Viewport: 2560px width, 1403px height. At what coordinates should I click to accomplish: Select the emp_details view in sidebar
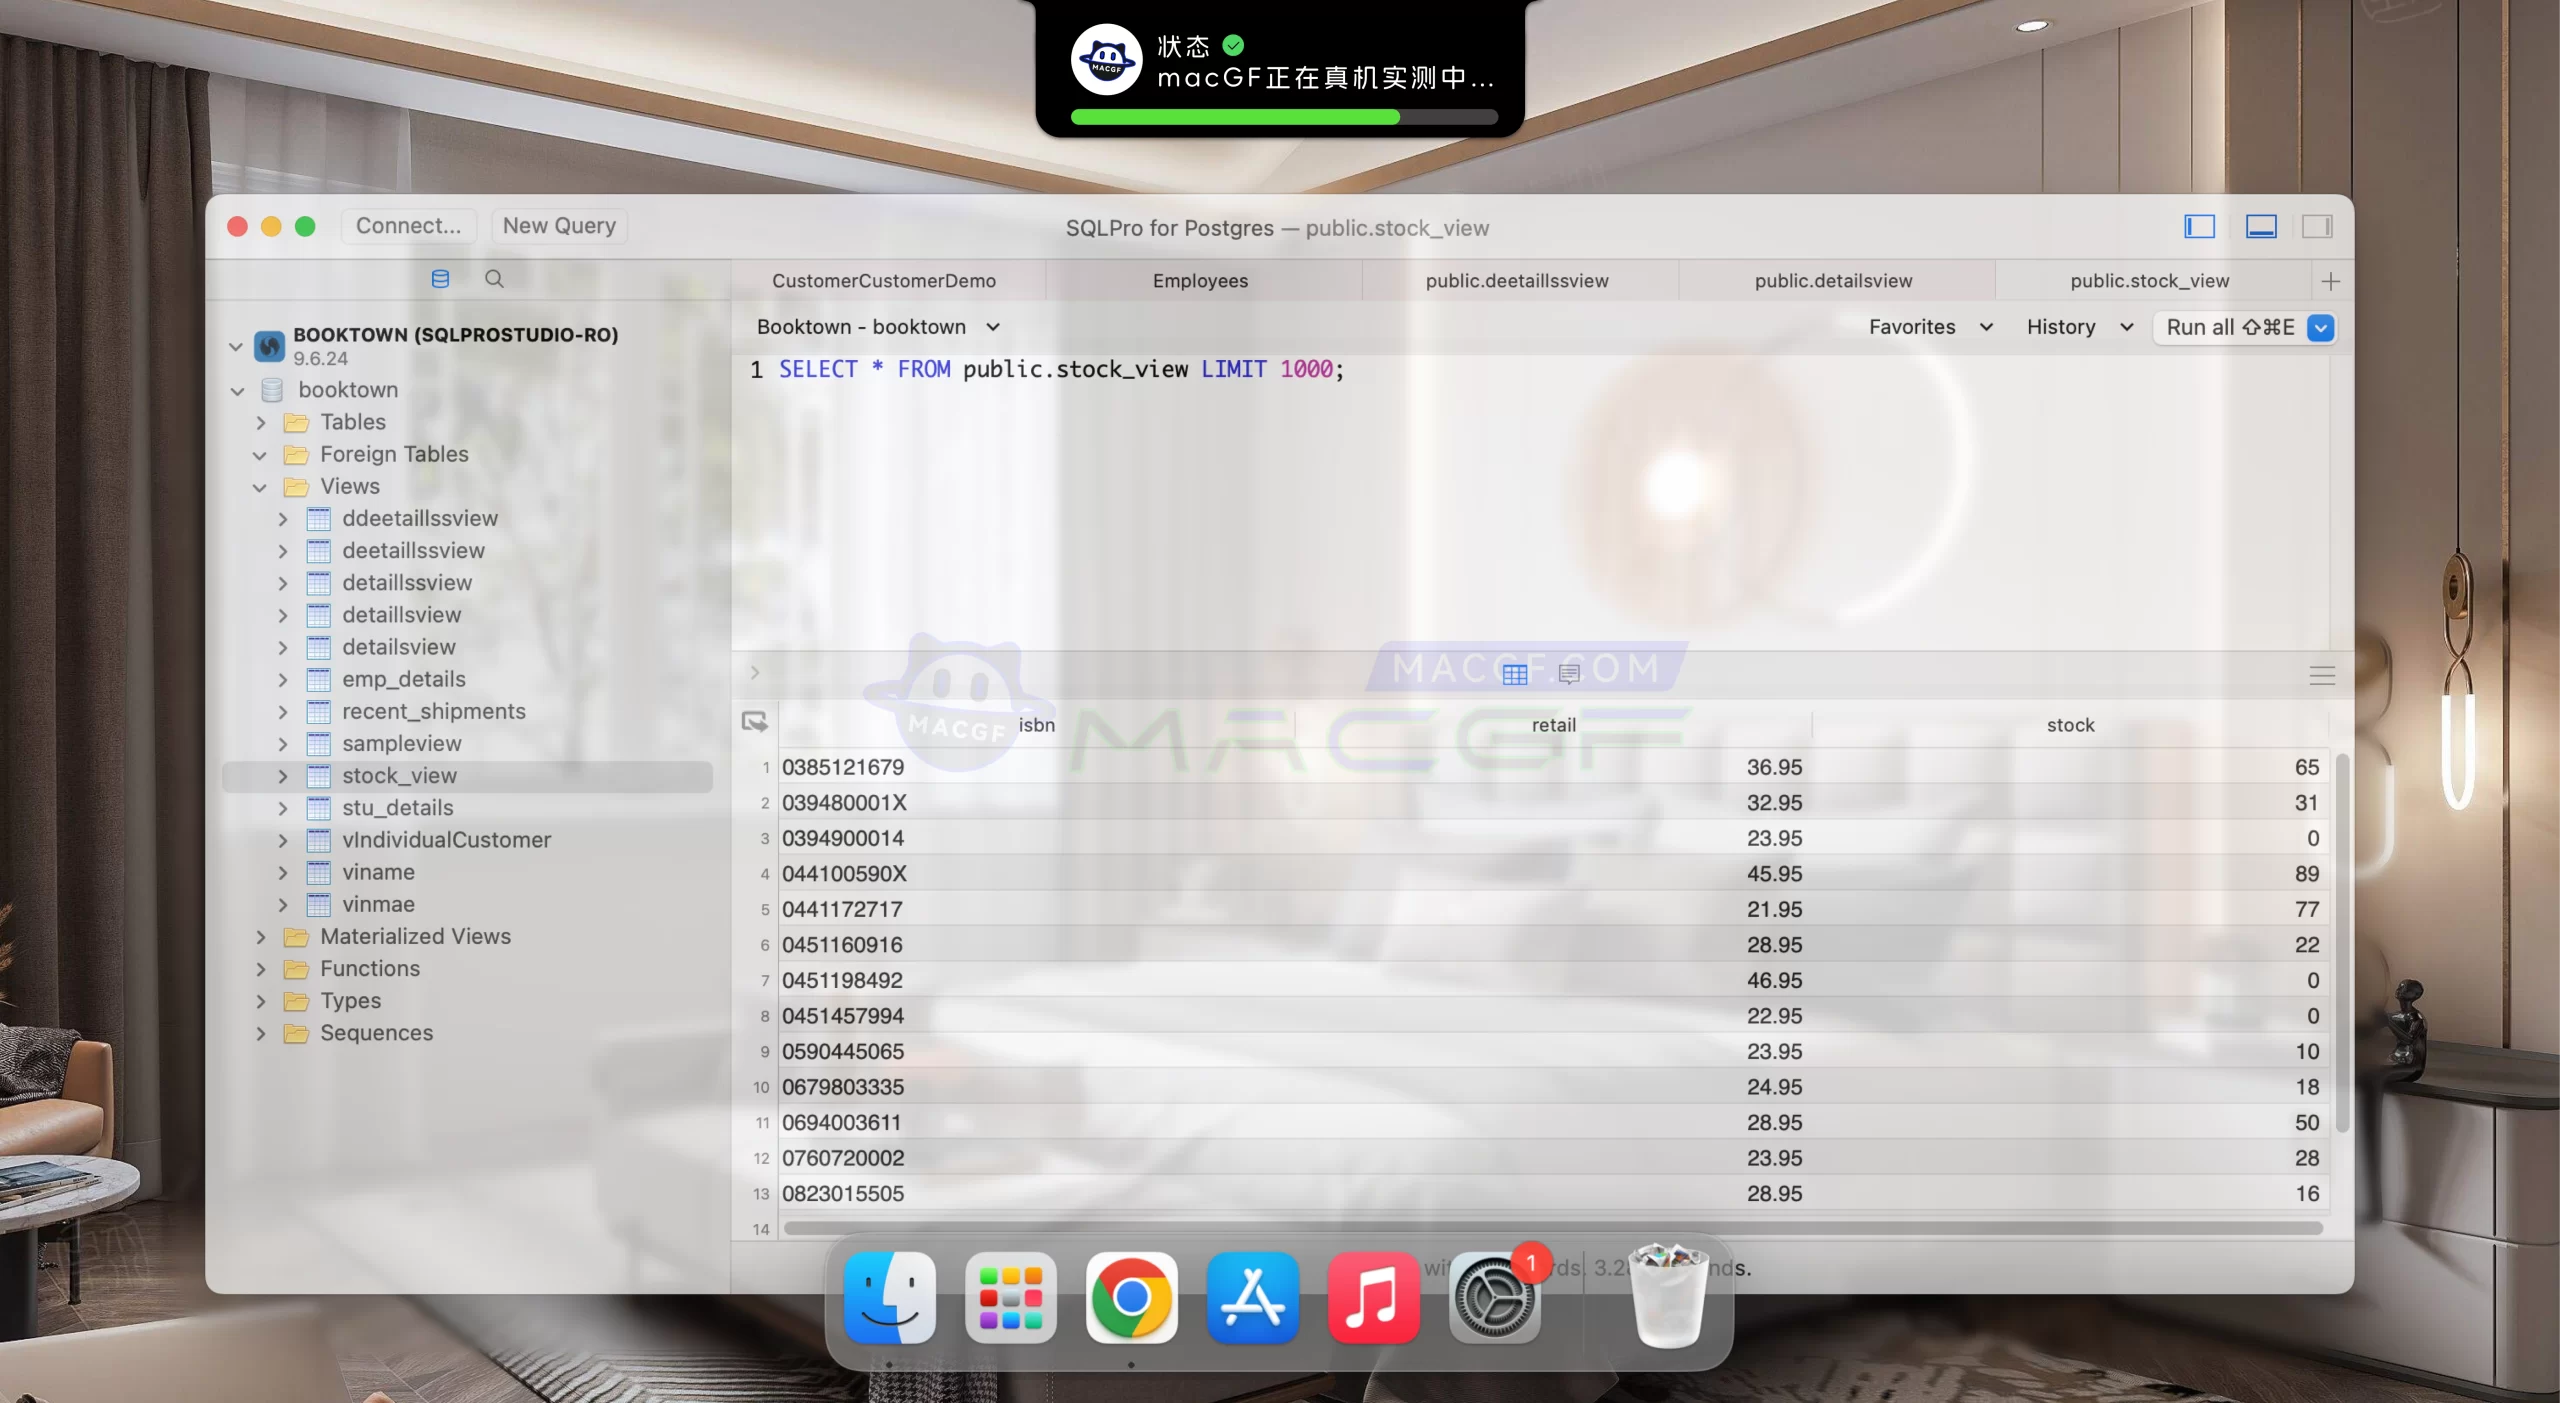404,679
